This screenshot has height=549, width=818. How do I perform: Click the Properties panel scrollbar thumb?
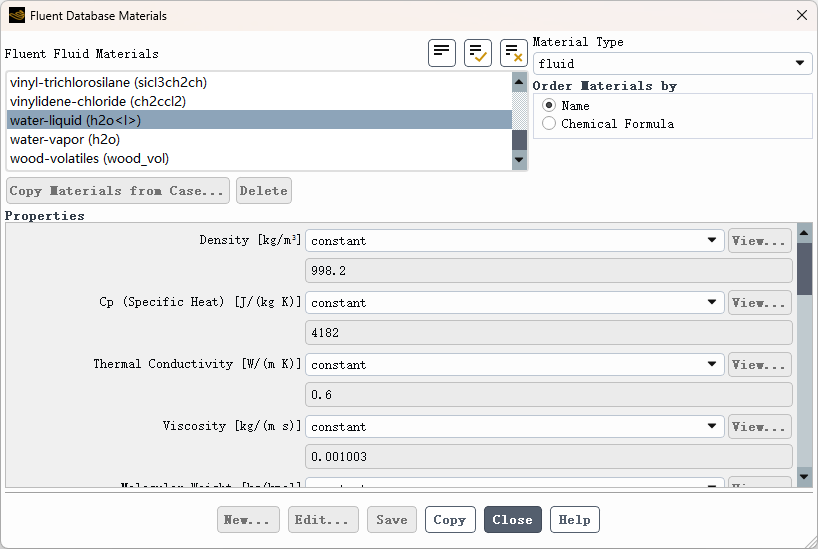pos(804,269)
